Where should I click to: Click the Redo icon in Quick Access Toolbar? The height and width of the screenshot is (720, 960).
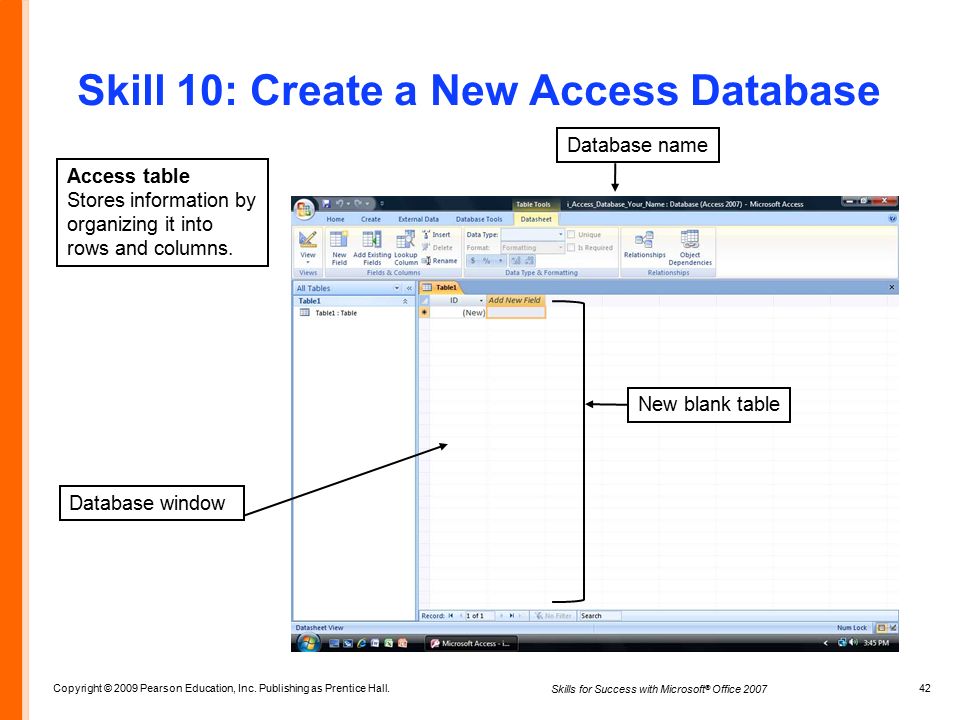(x=358, y=203)
